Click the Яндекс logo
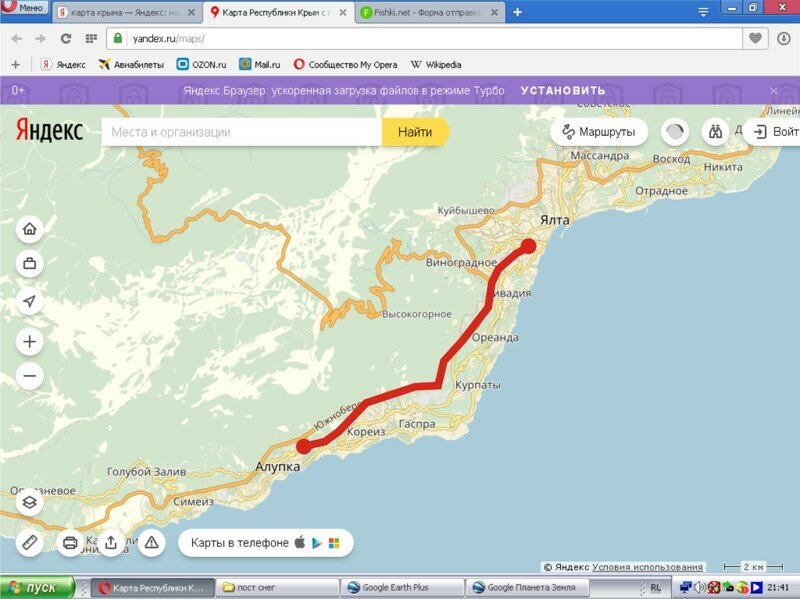Image resolution: width=800 pixels, height=599 pixels. 49,131
